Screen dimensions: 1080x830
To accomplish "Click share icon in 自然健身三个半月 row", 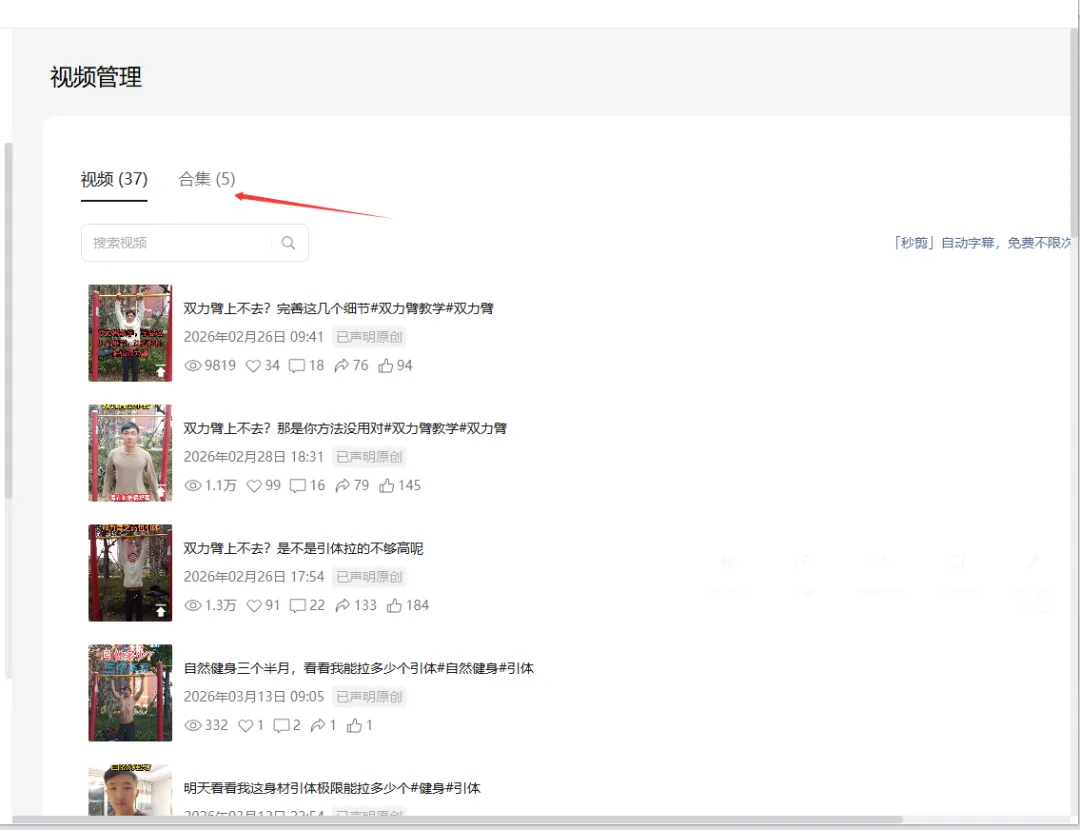I will 318,725.
